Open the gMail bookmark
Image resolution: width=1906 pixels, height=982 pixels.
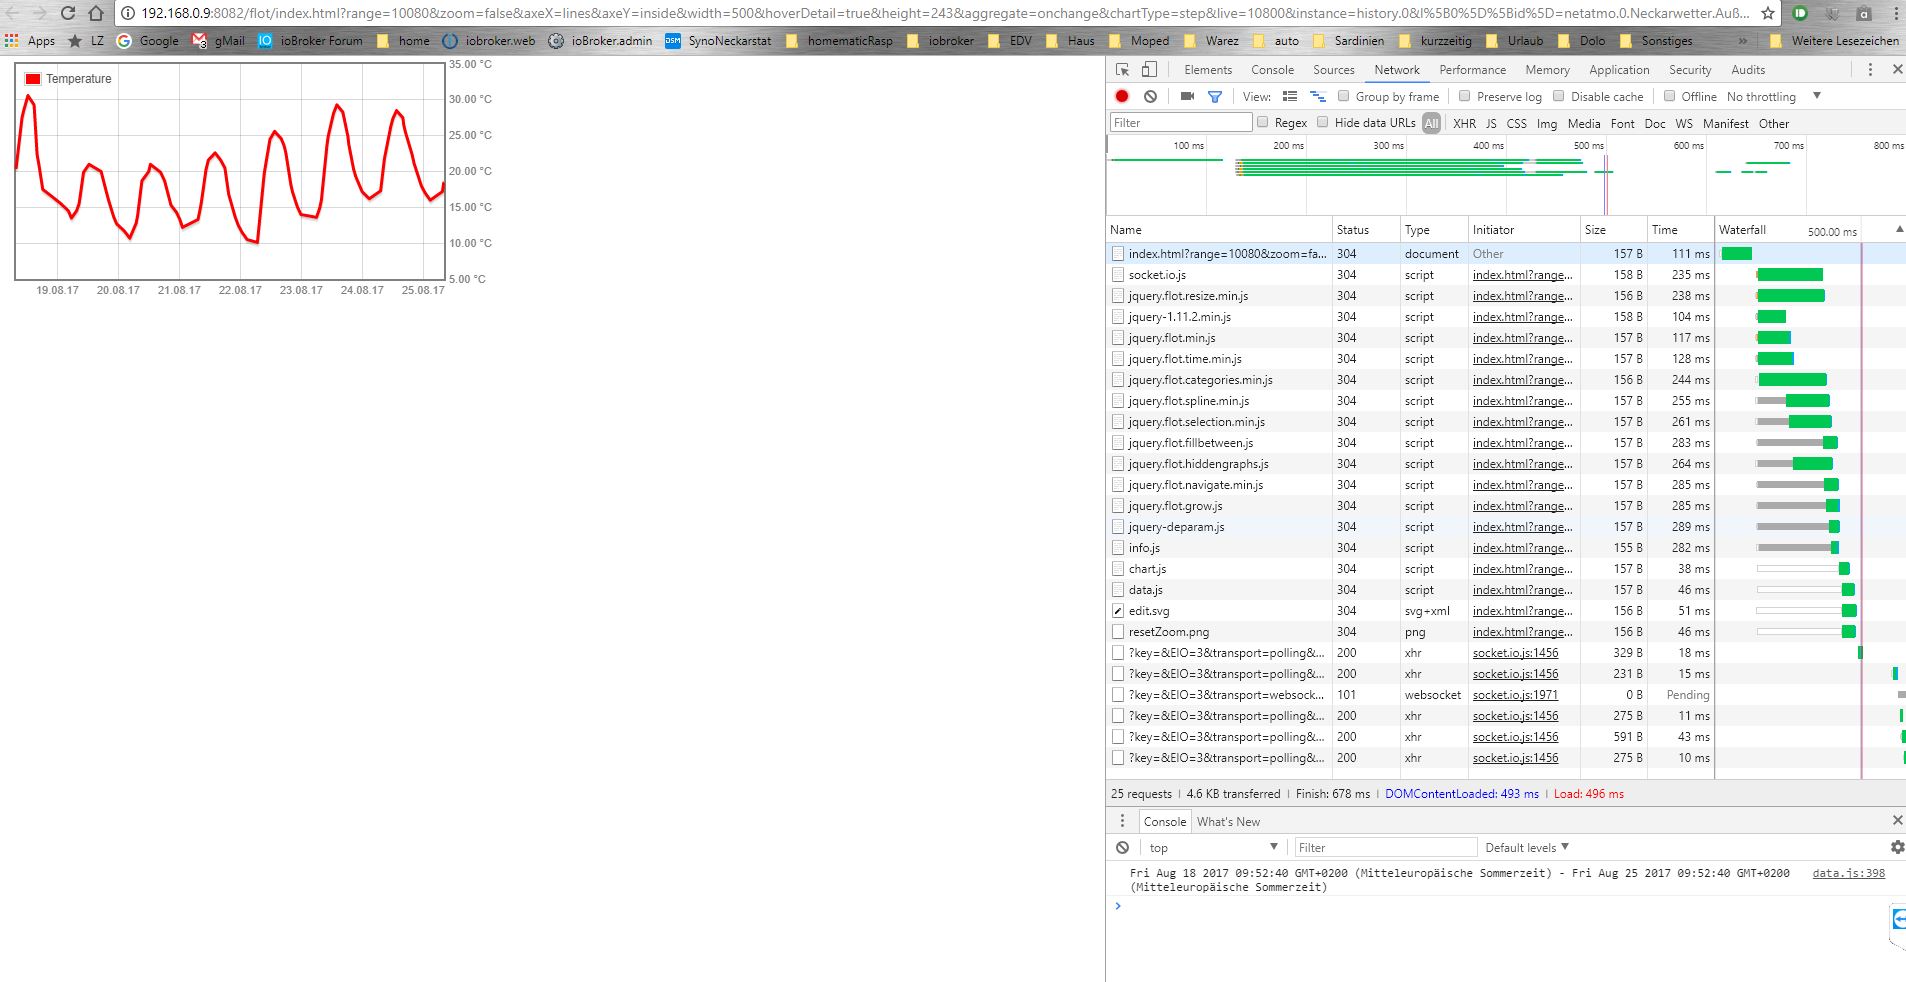[218, 41]
